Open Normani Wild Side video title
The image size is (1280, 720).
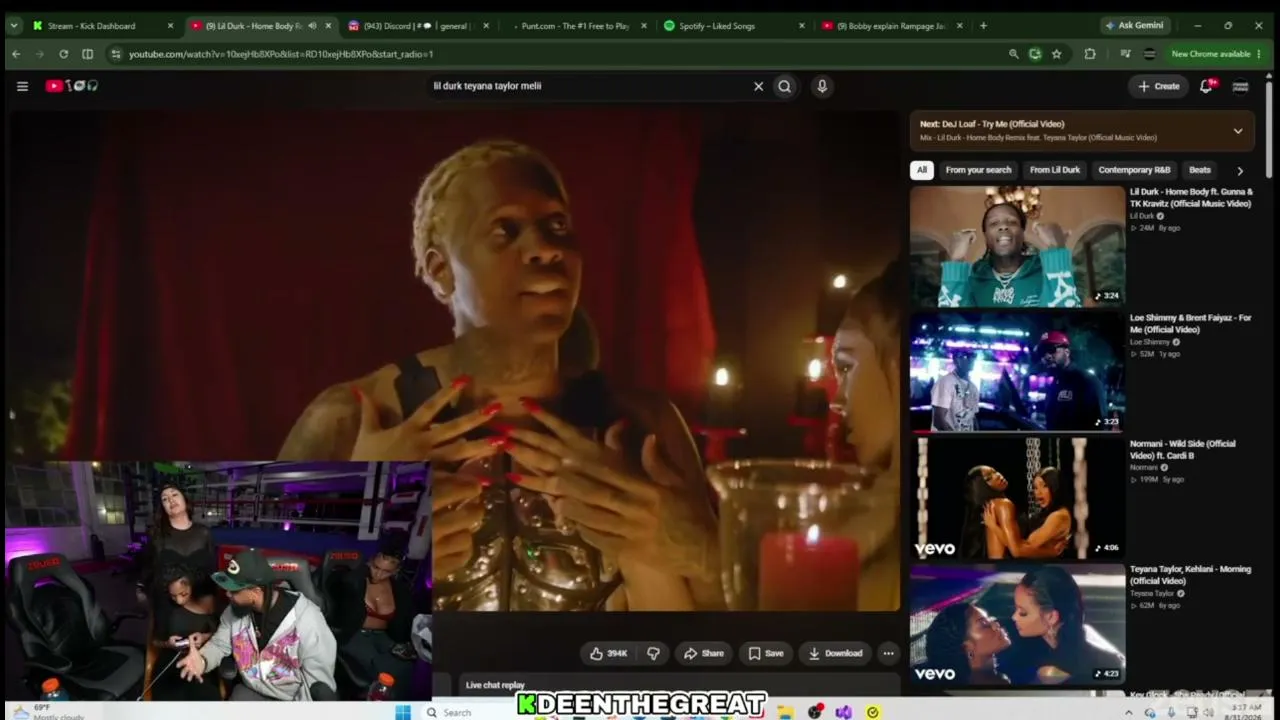(x=1183, y=449)
